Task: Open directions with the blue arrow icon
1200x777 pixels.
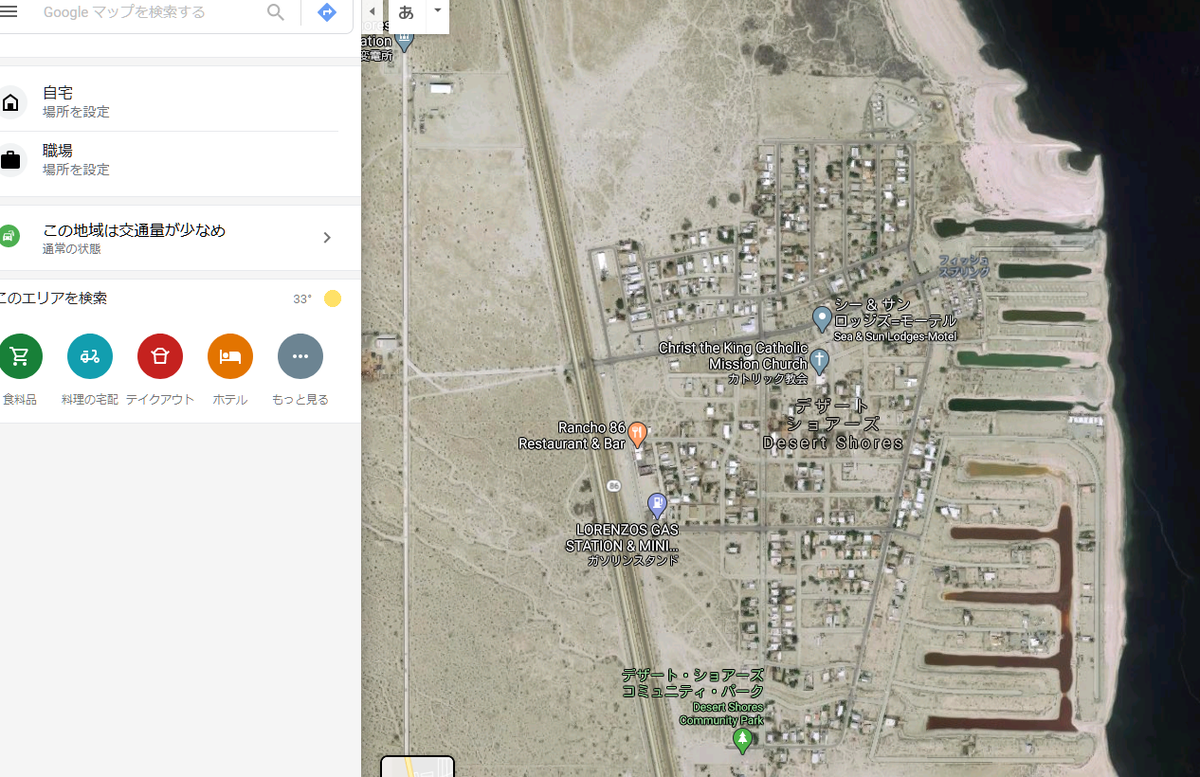Action: pyautogui.click(x=326, y=12)
